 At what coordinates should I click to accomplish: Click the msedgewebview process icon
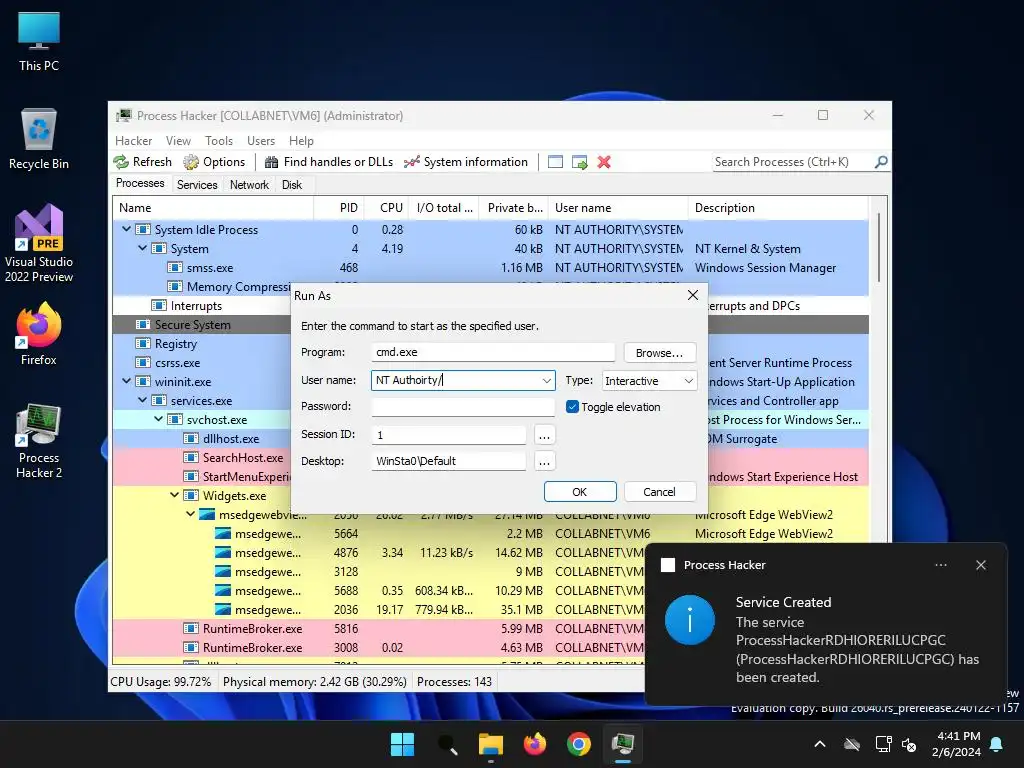[x=207, y=515]
